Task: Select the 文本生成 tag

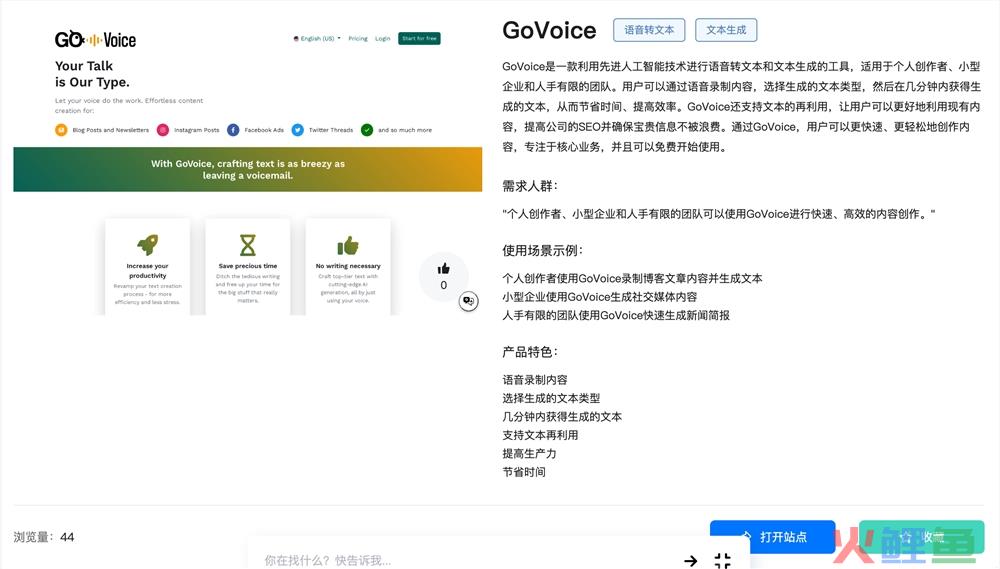Action: 726,30
